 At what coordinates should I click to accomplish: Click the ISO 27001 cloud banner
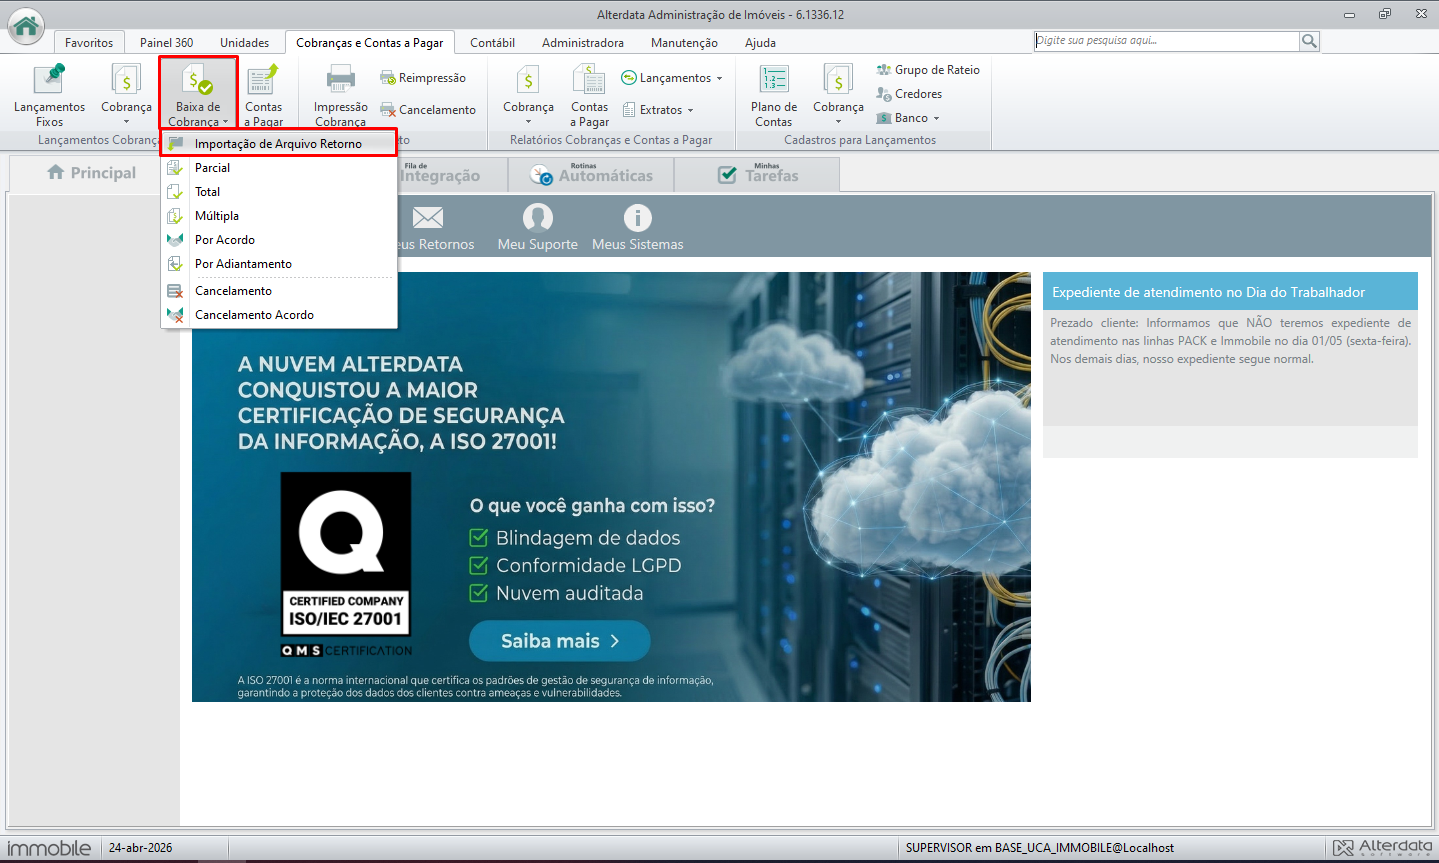pyautogui.click(x=611, y=487)
